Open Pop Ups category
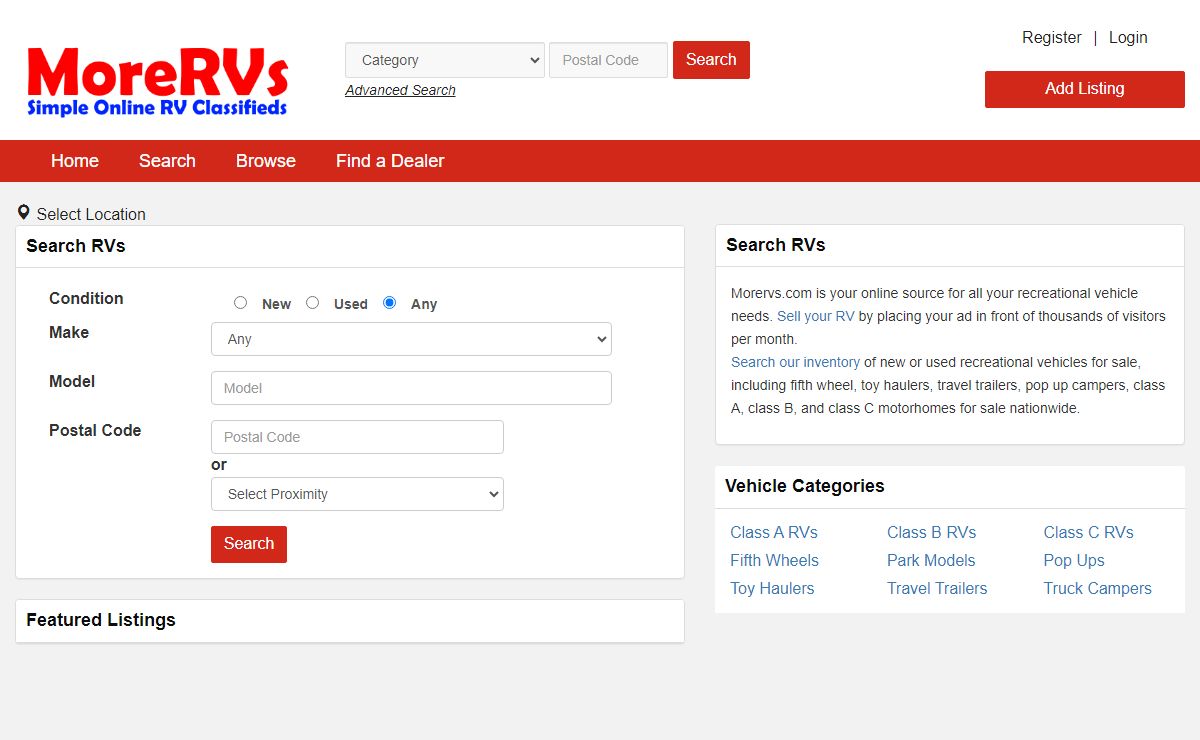This screenshot has height=740, width=1200. click(1074, 560)
